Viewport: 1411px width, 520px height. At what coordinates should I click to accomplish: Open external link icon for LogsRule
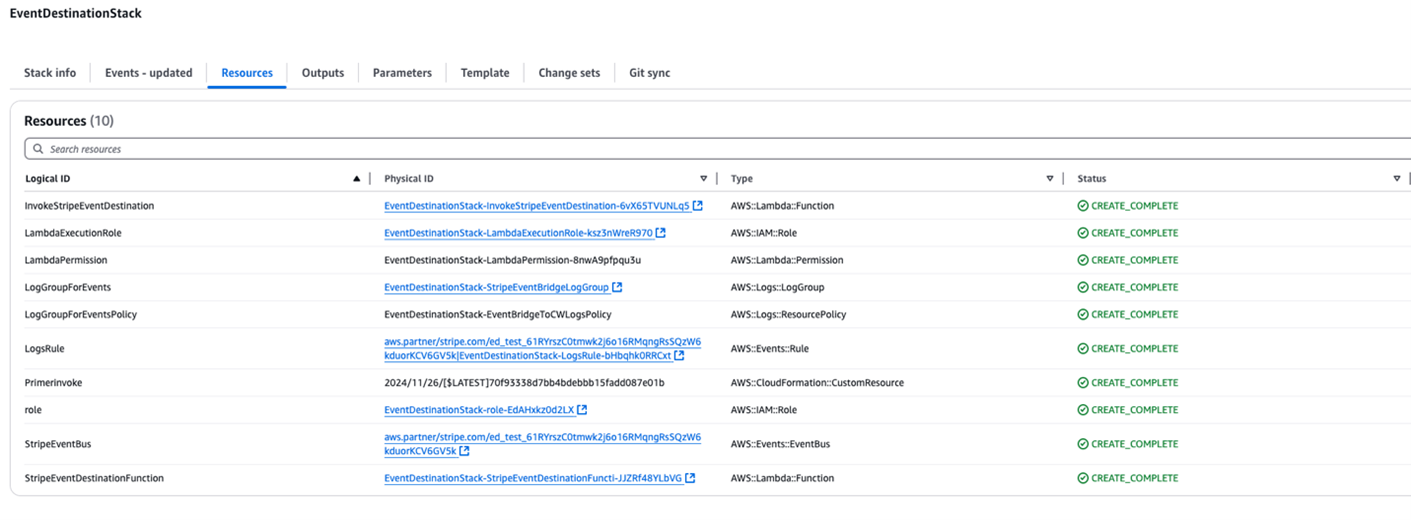[x=679, y=355]
